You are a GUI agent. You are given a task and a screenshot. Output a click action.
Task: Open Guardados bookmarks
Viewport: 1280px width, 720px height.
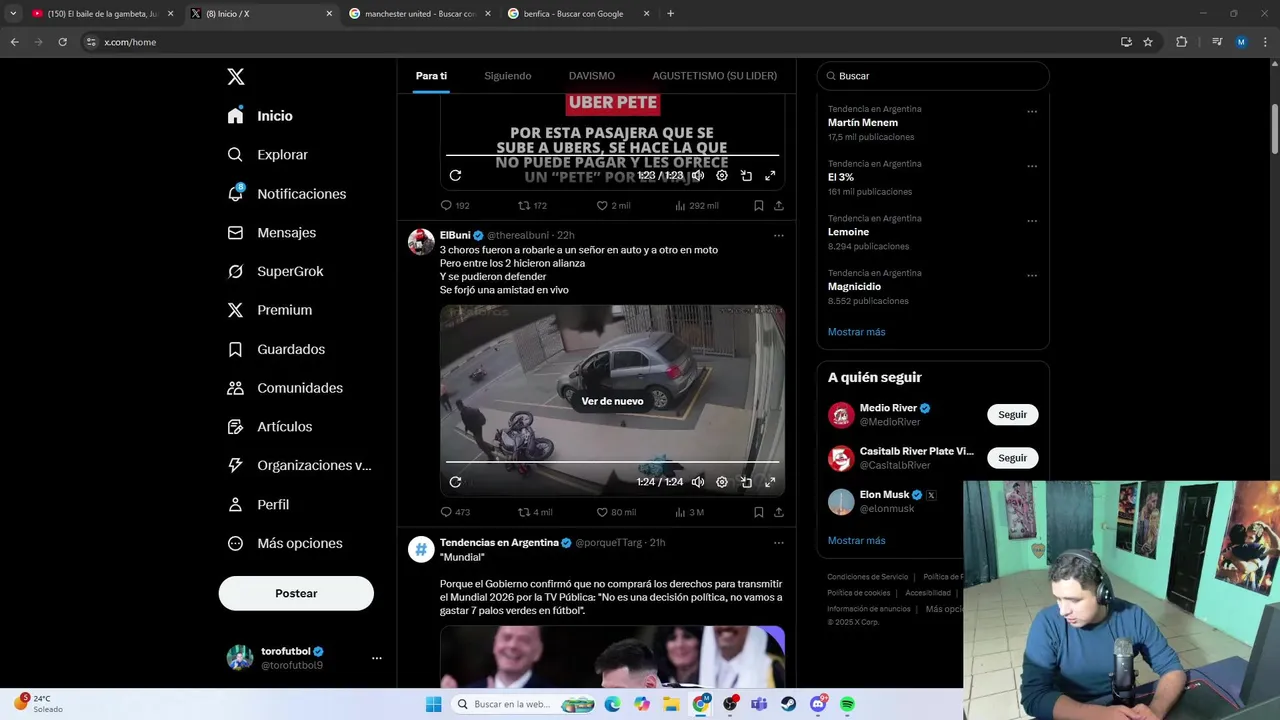click(276, 349)
